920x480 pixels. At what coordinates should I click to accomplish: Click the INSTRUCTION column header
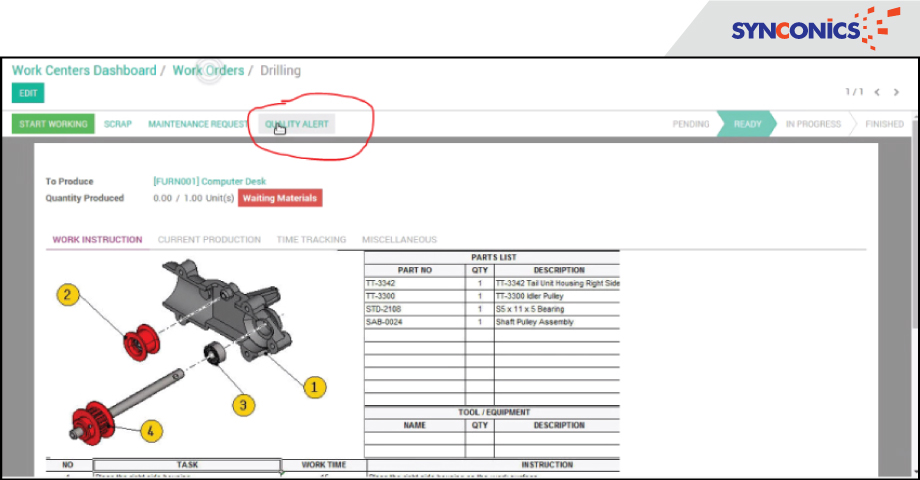pyautogui.click(x=547, y=465)
